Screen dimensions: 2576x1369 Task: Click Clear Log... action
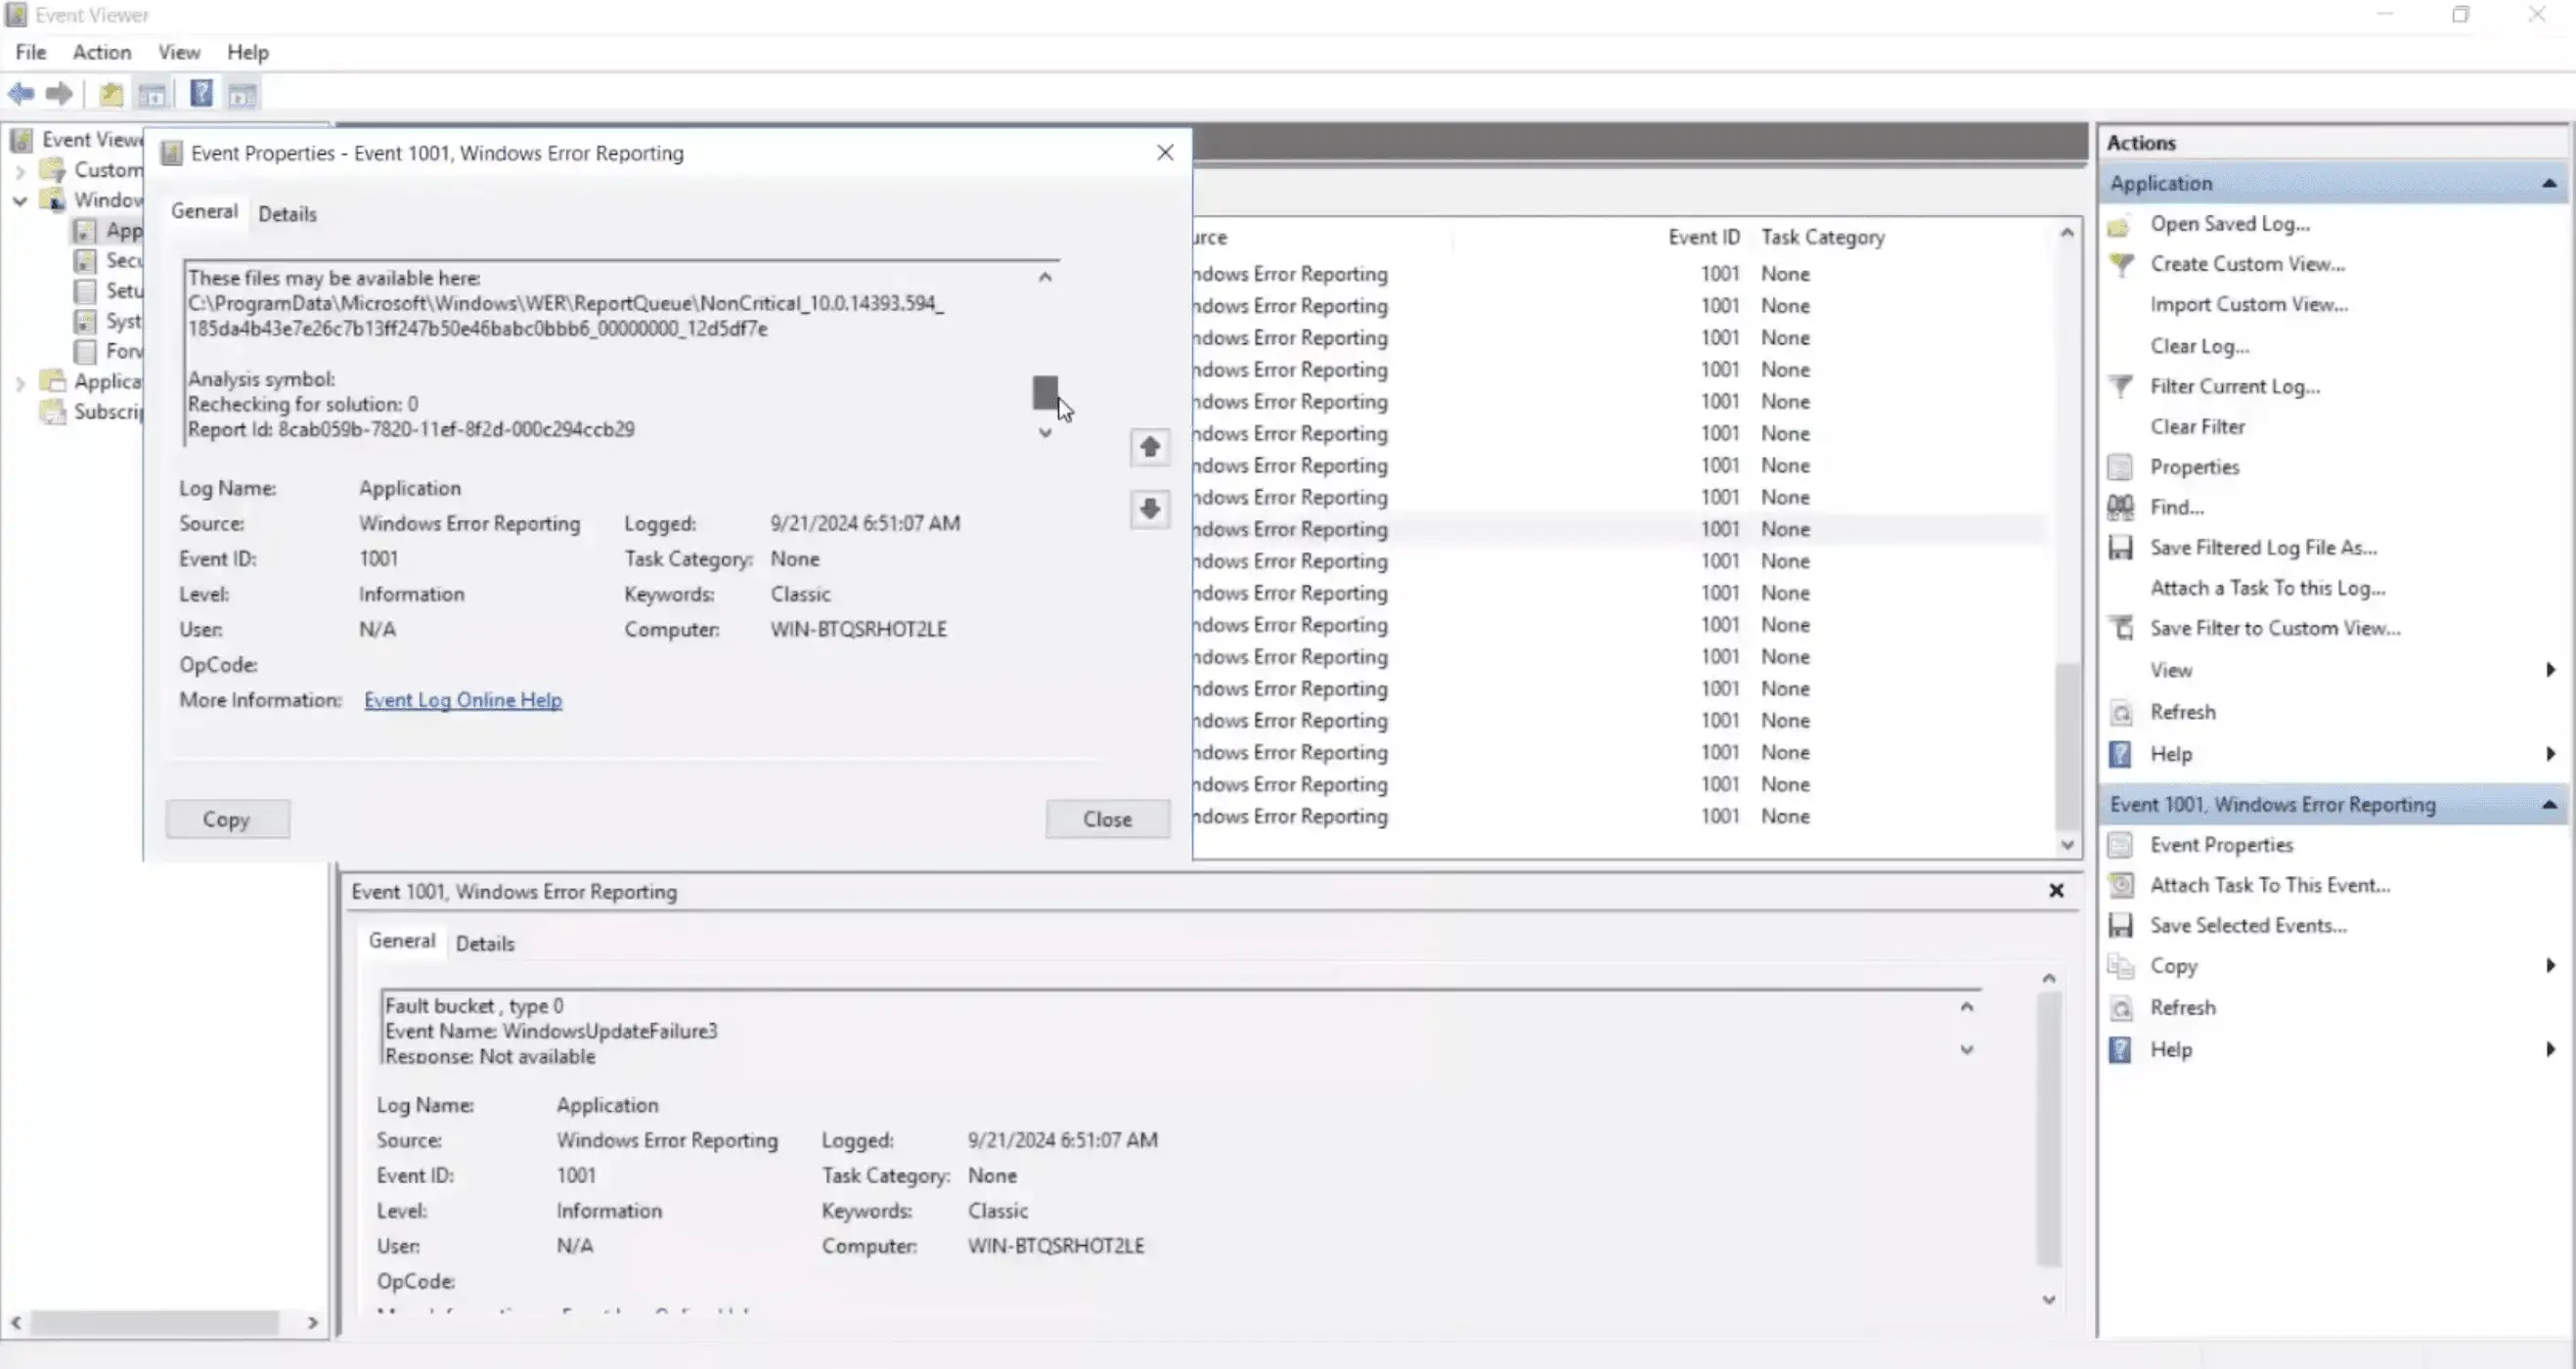pyautogui.click(x=2200, y=347)
